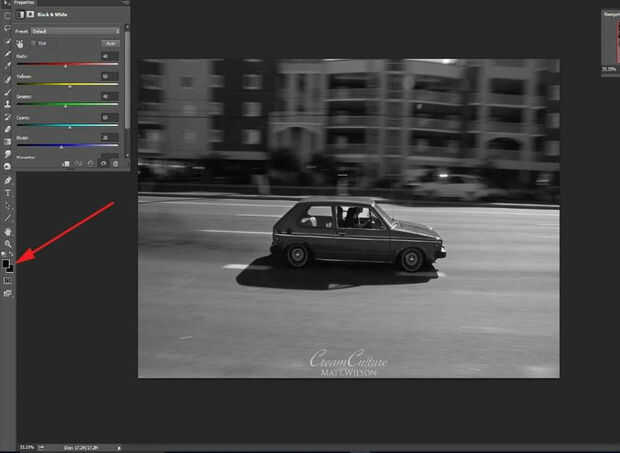Reset the adjustment to defaults
The image size is (620, 453).
[91, 164]
